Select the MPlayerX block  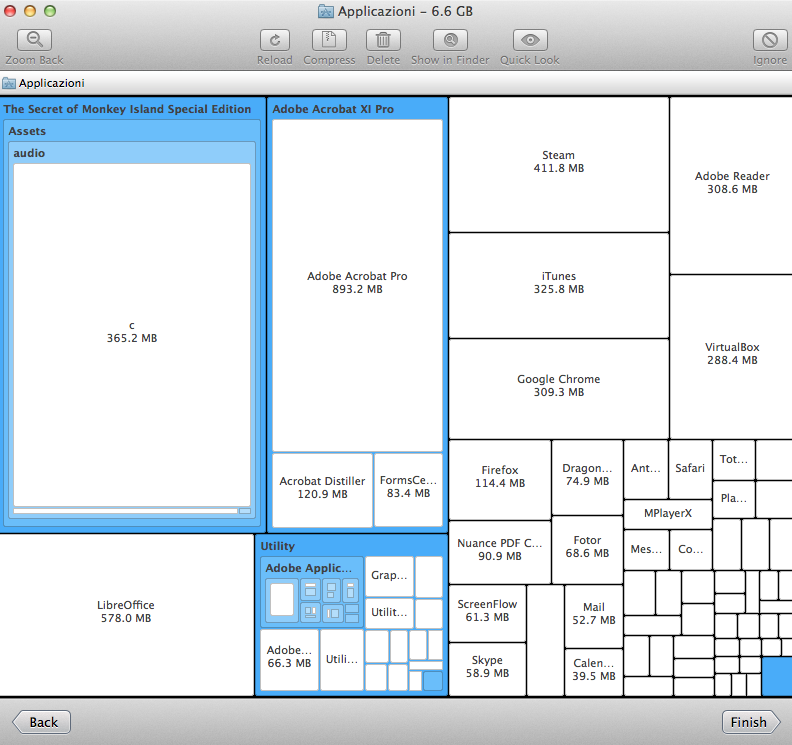pos(668,514)
